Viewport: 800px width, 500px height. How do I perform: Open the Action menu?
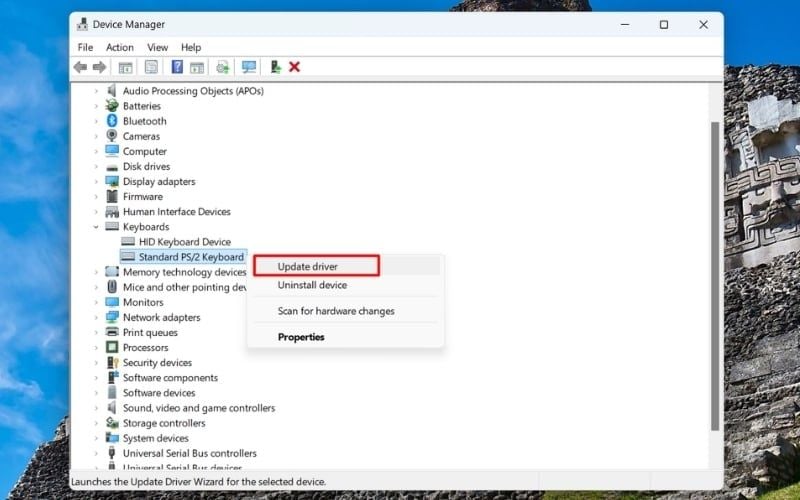(x=120, y=47)
